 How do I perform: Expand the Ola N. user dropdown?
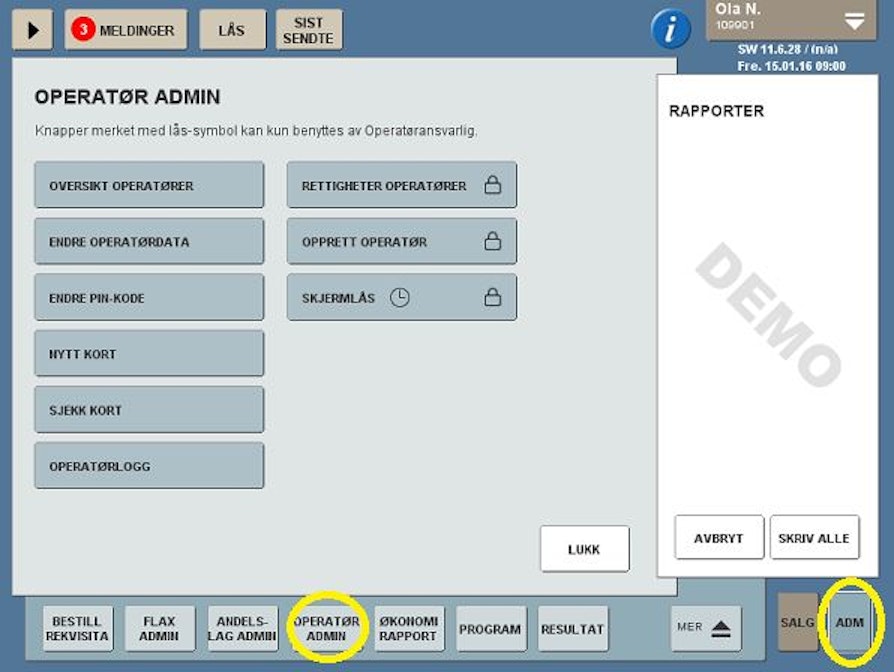pos(853,21)
